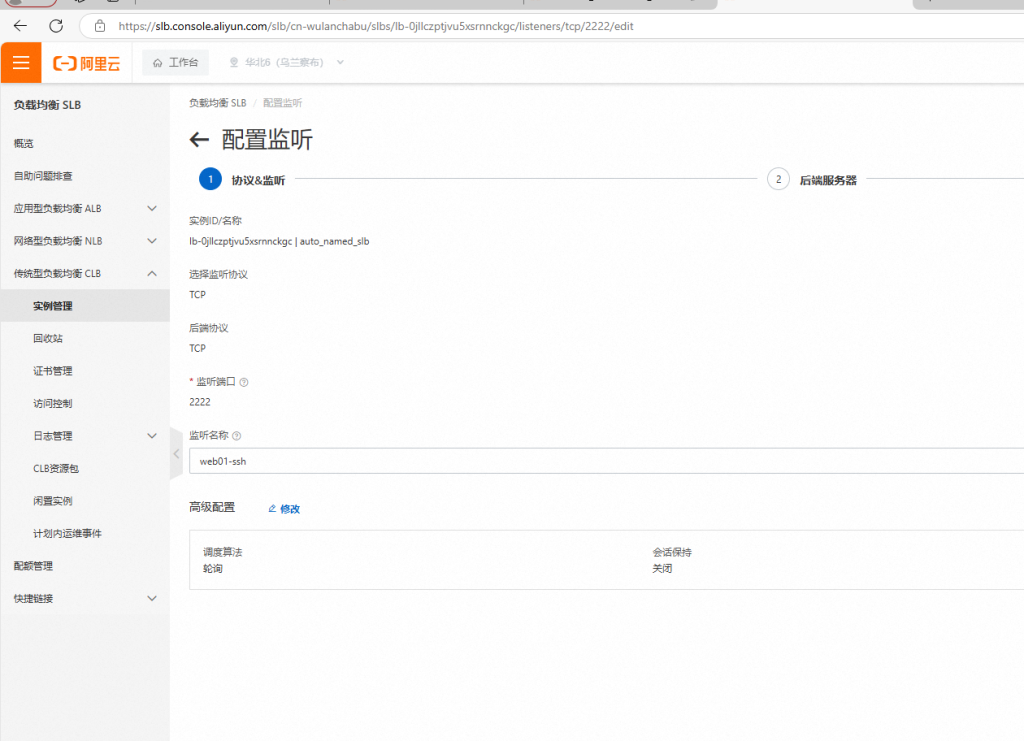
Task: Click the 负载均衡 SLB breadcrumb link
Action: tap(217, 103)
